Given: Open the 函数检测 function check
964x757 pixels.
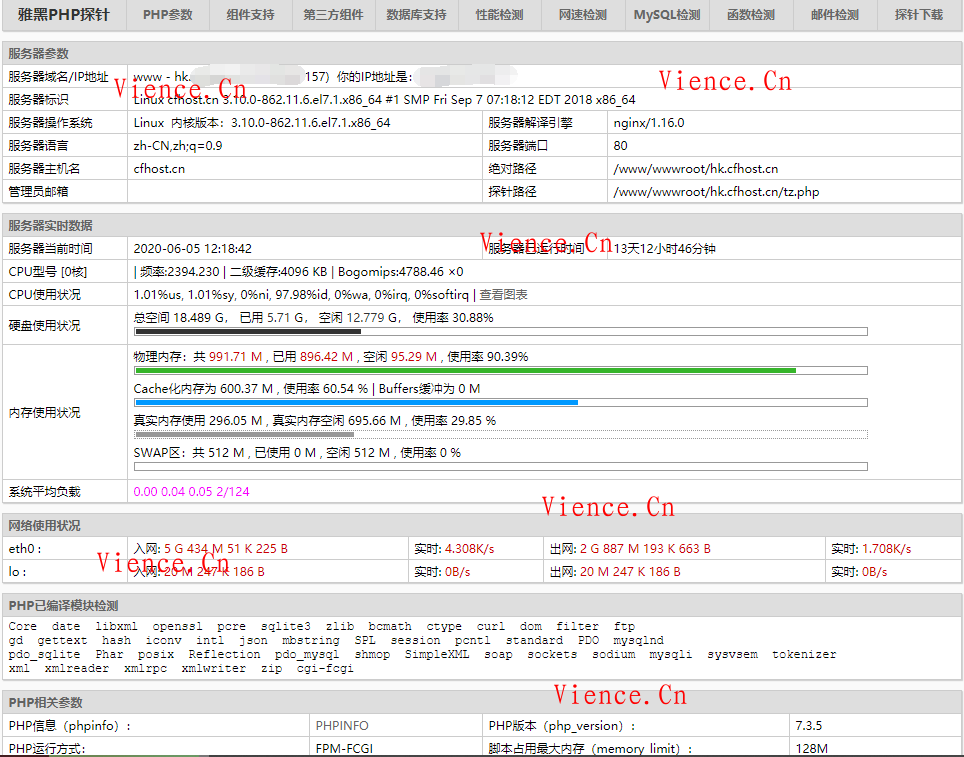Looking at the screenshot, I should point(749,15).
